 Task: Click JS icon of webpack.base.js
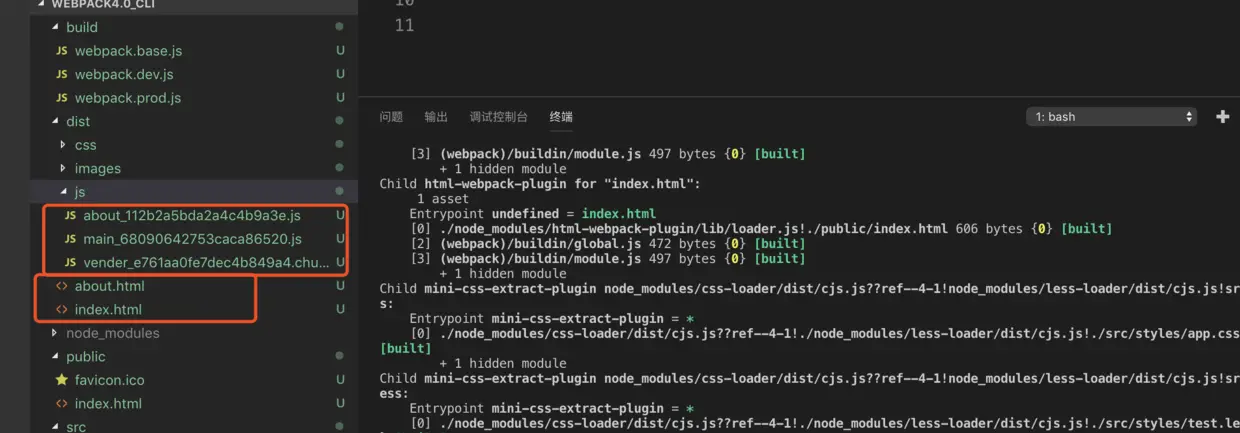click(x=62, y=51)
